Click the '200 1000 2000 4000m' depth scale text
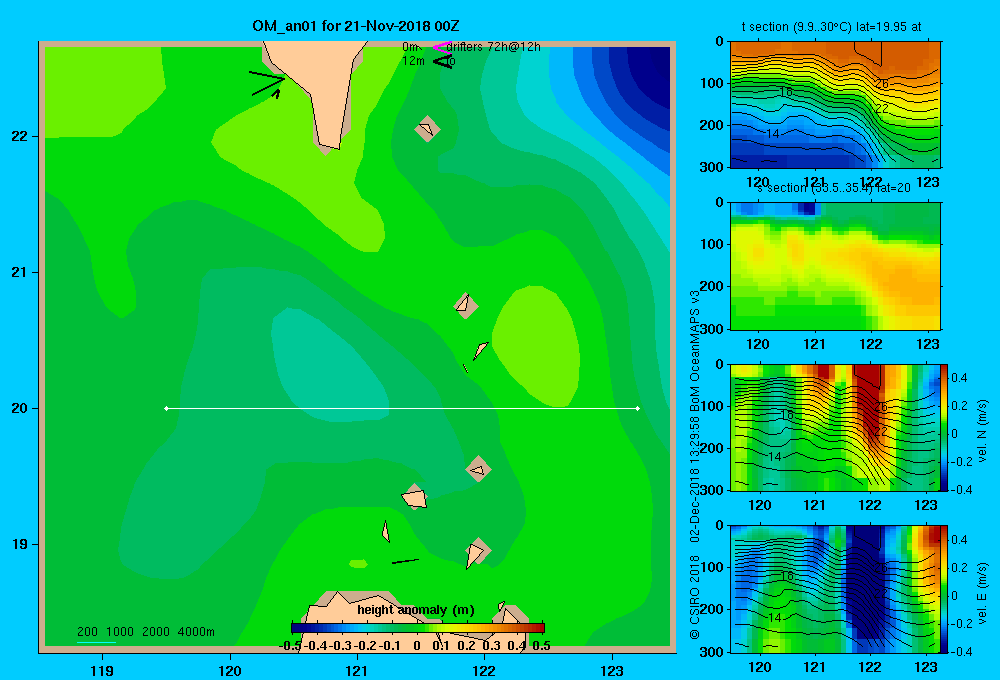Viewport: 1000px width, 680px height. pos(146,632)
